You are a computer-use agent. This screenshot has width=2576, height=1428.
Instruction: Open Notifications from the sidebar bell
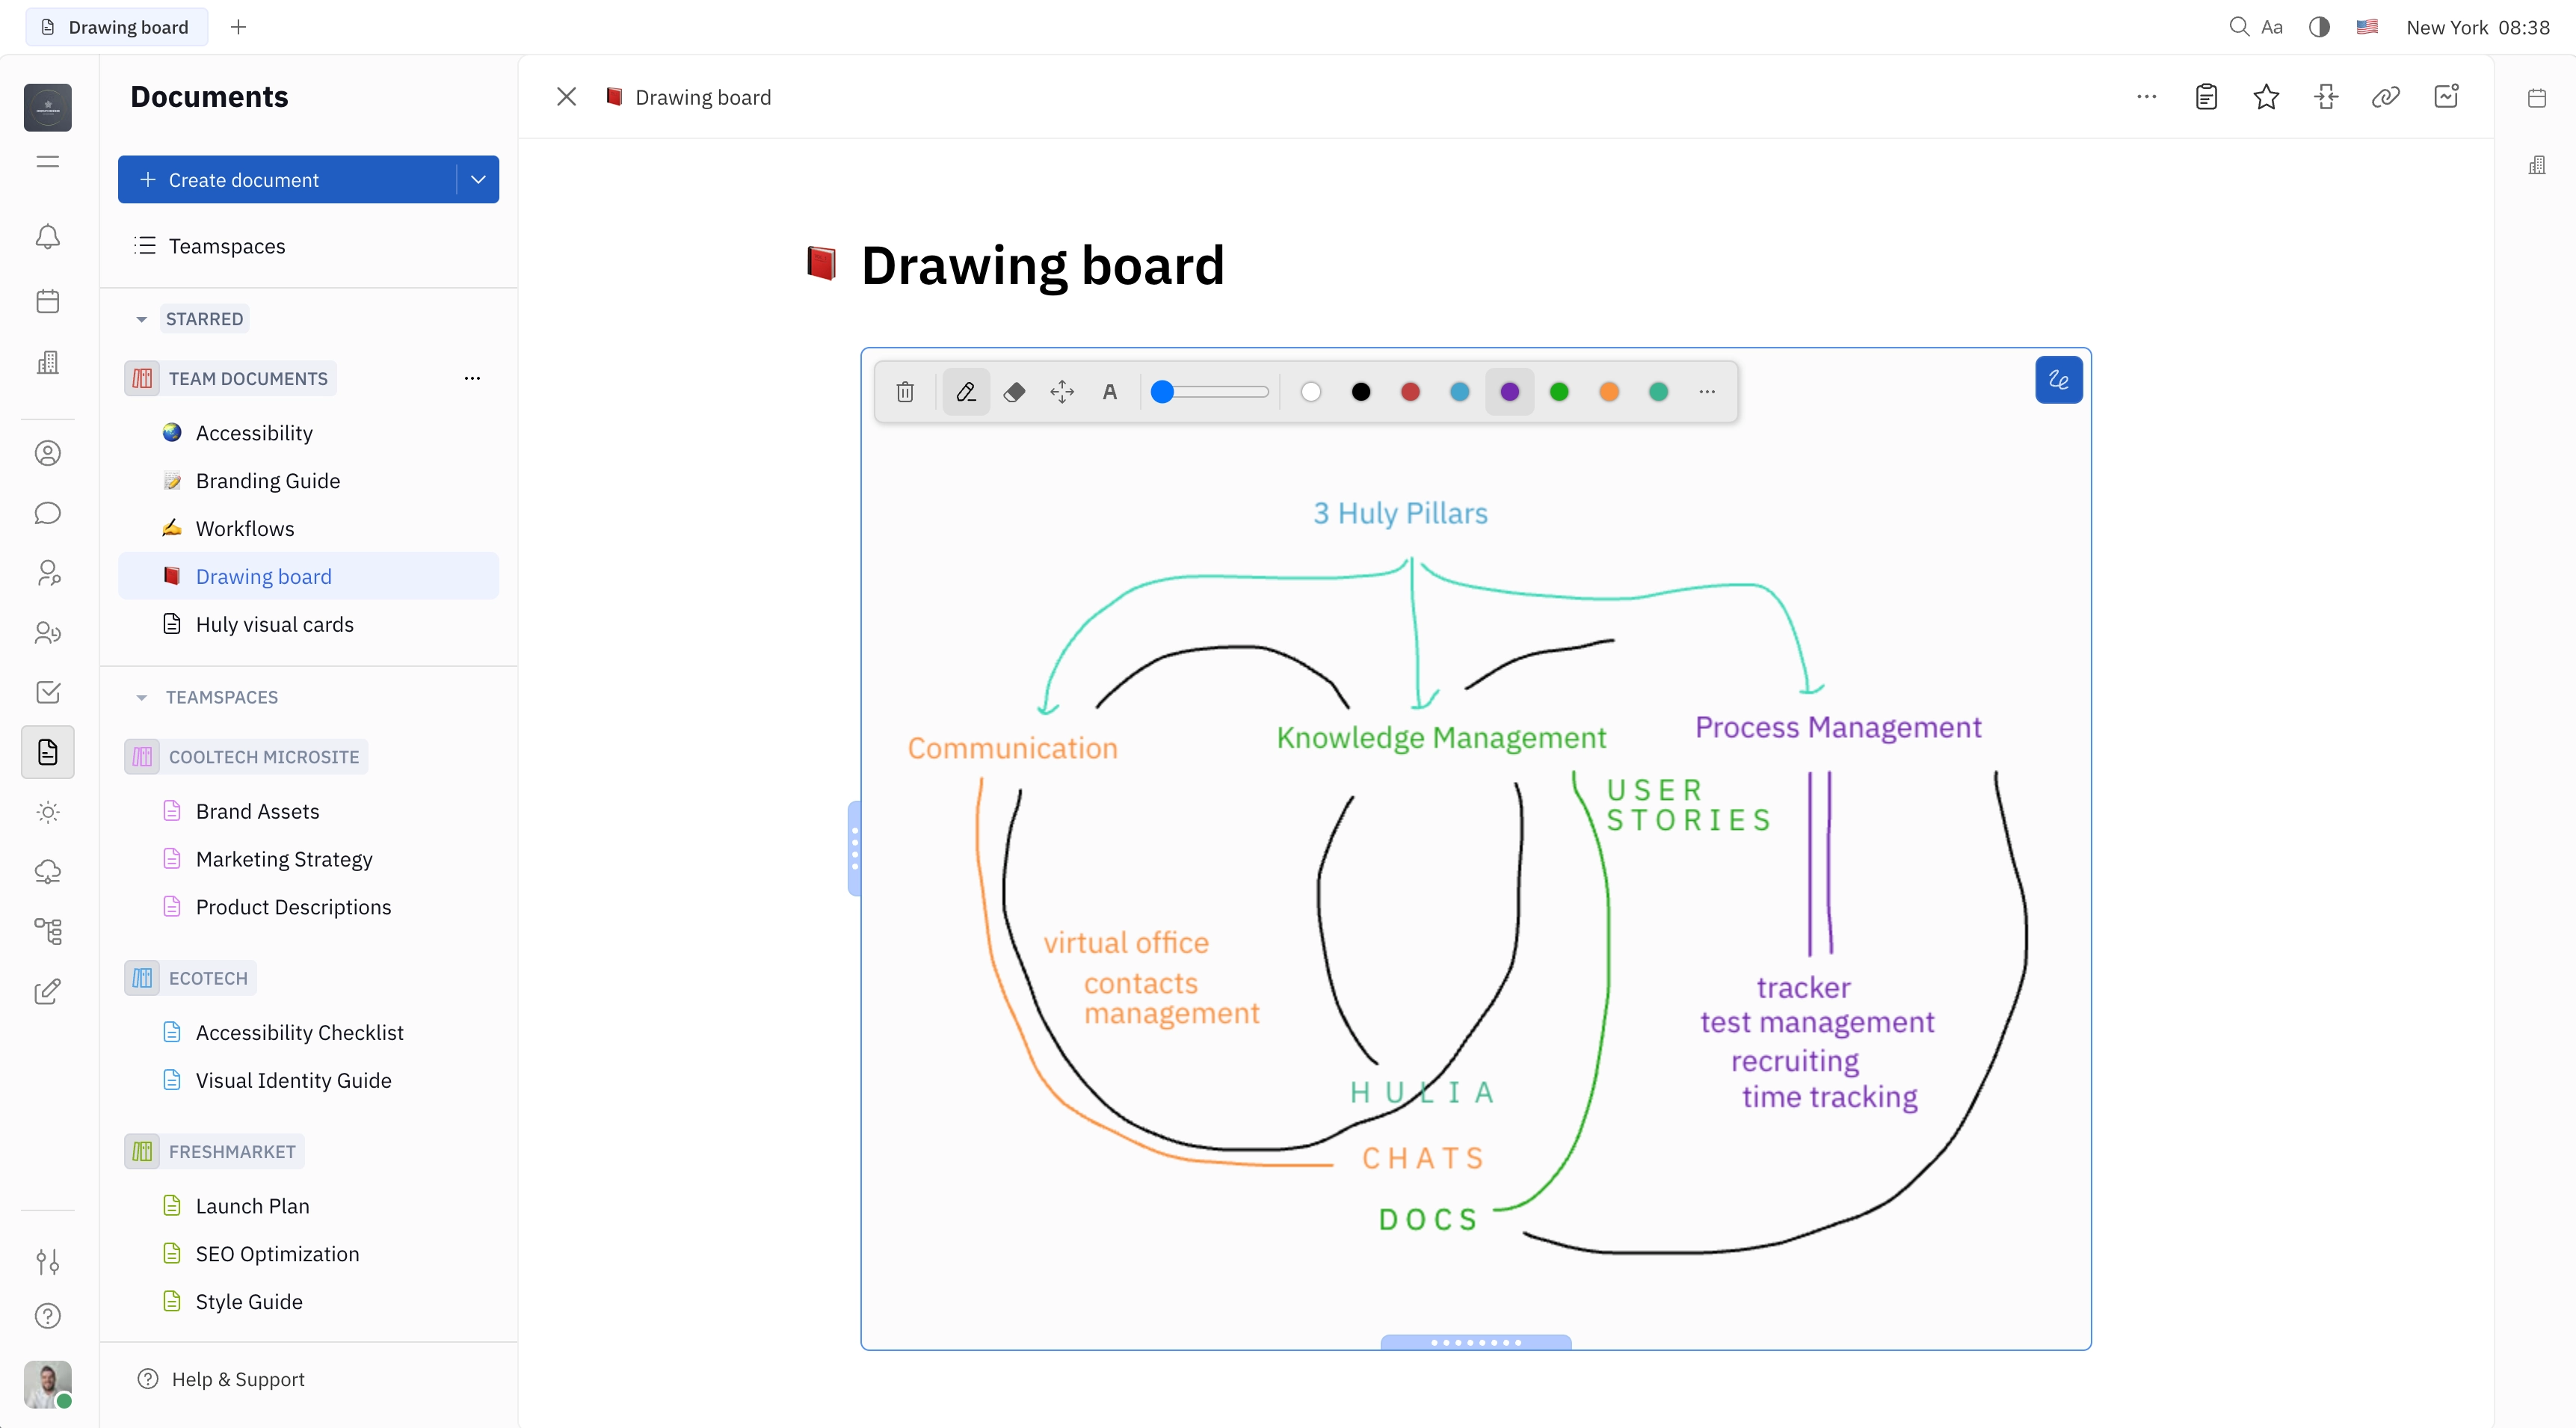tap(47, 237)
